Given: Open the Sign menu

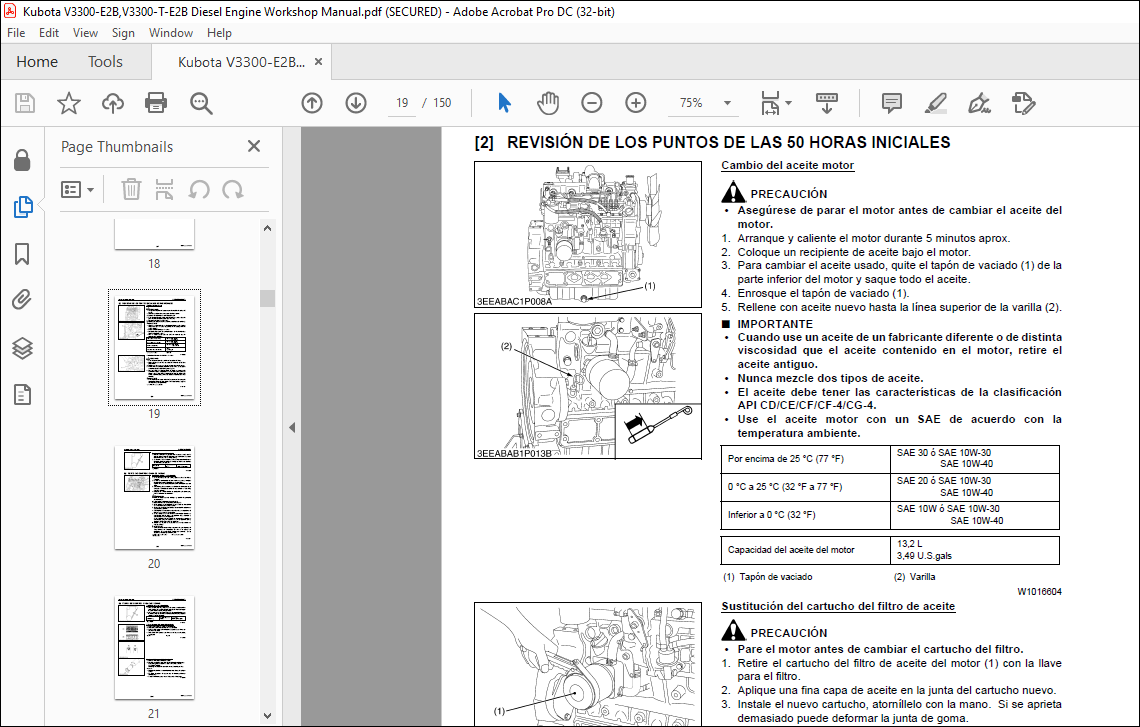Looking at the screenshot, I should tap(123, 33).
